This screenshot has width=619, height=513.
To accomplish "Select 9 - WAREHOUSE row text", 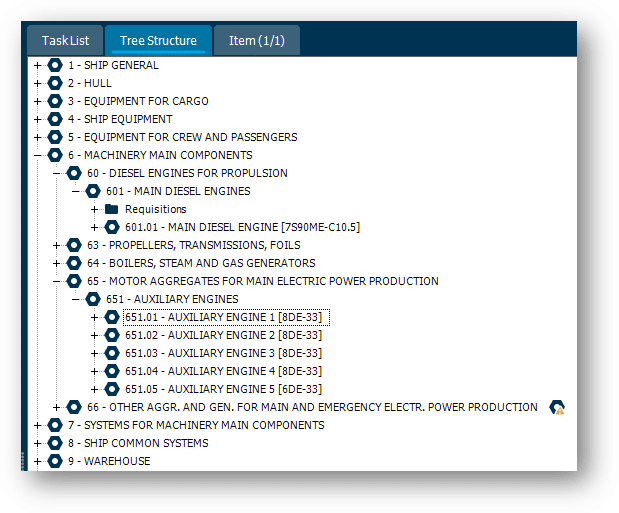I will [x=109, y=461].
